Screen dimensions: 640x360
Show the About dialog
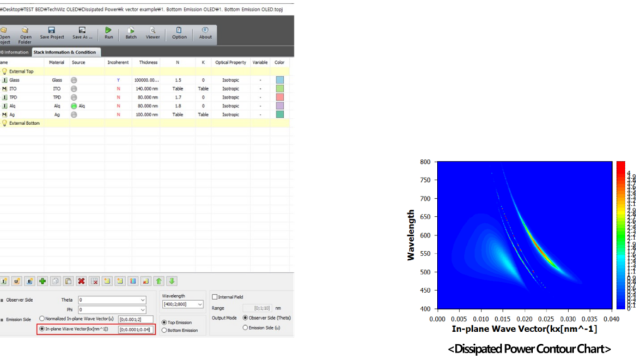tap(205, 33)
